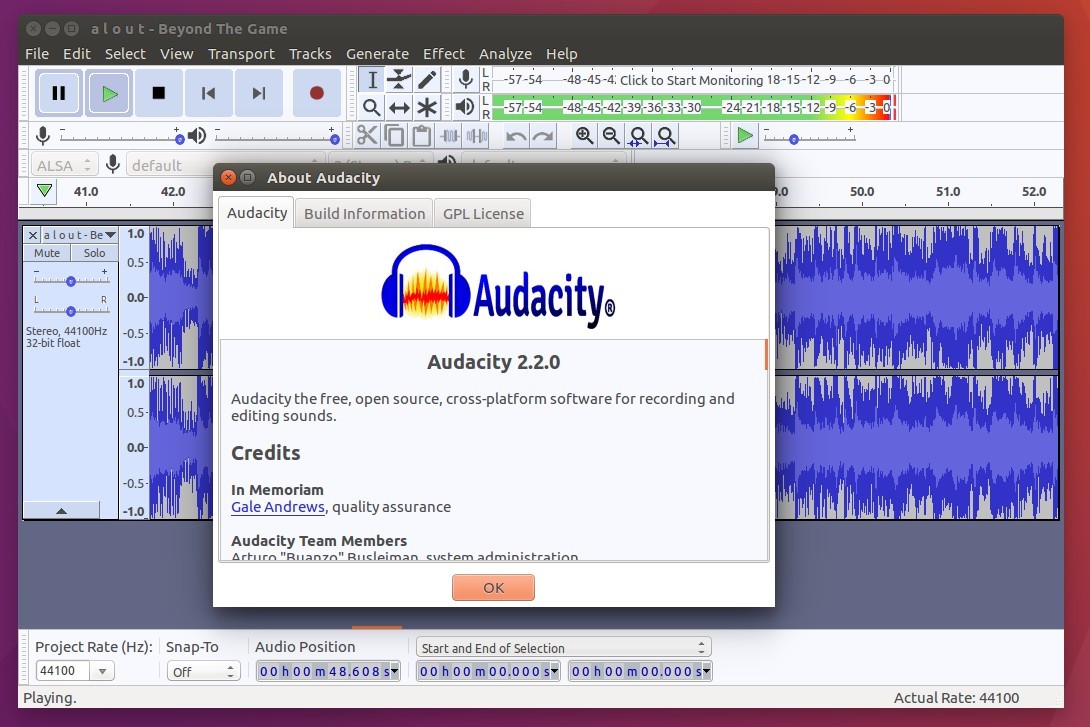
Task: Click OK to close About Audacity
Action: (x=494, y=588)
